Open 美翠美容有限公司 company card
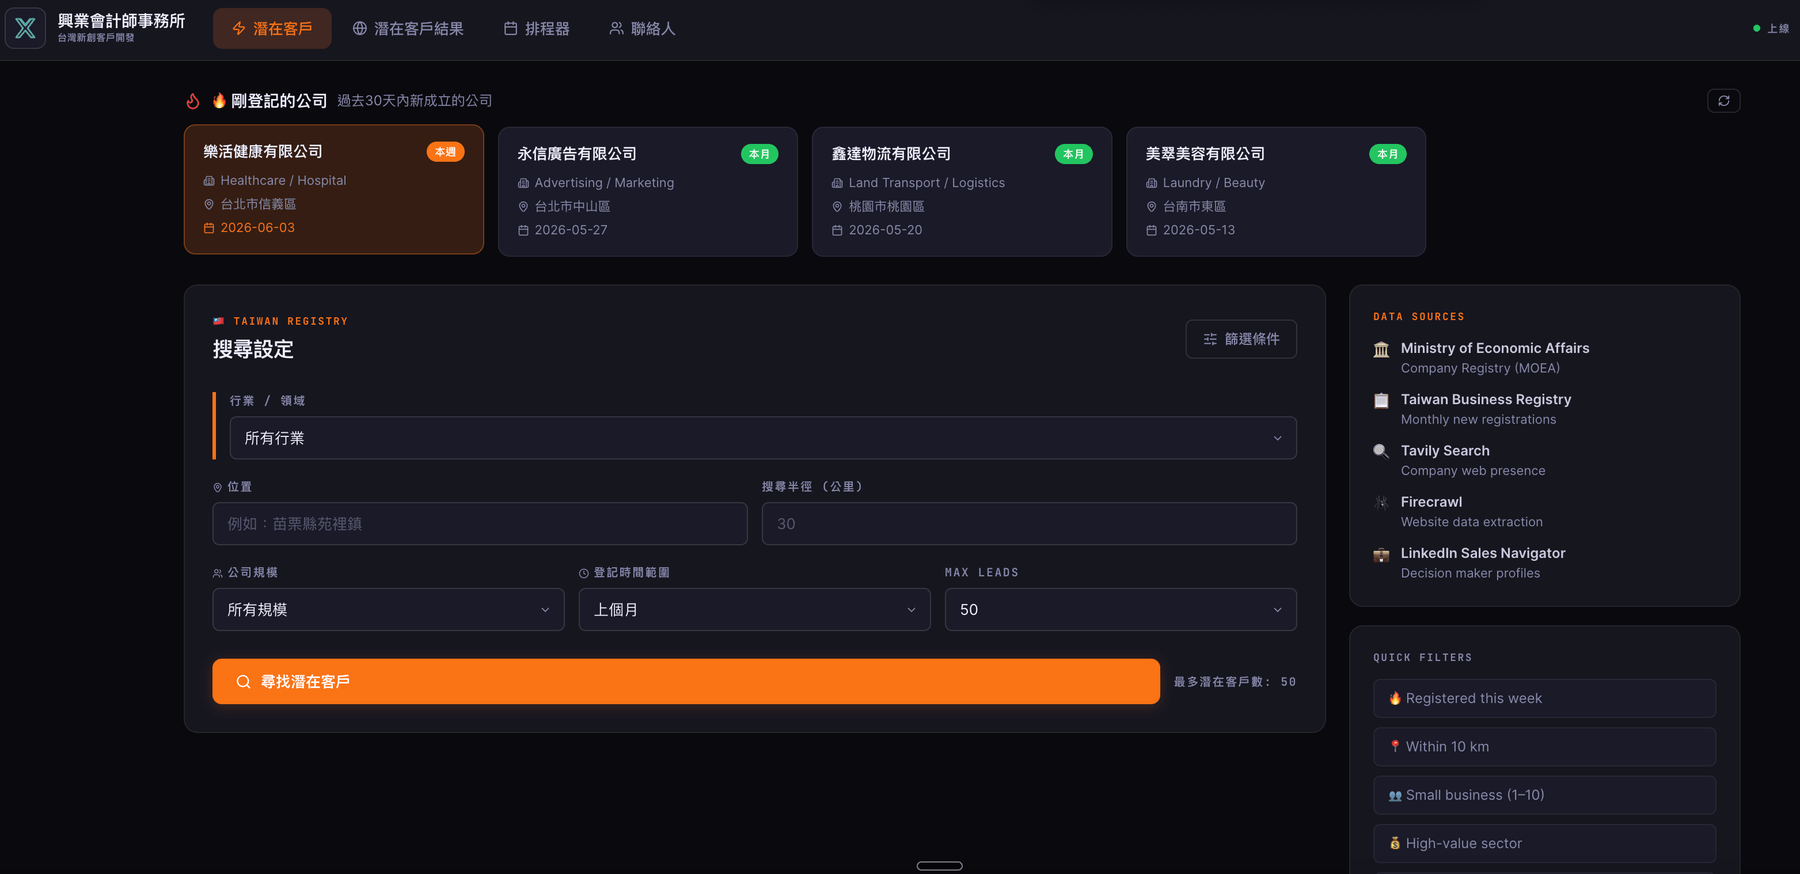 tap(1276, 192)
